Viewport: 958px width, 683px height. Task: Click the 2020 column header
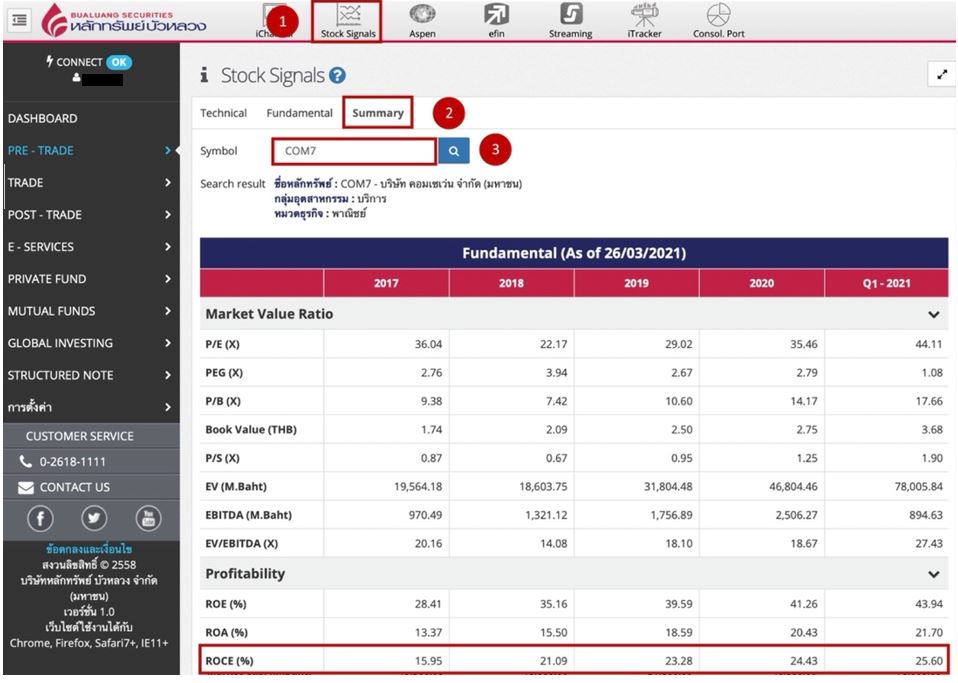(762, 283)
